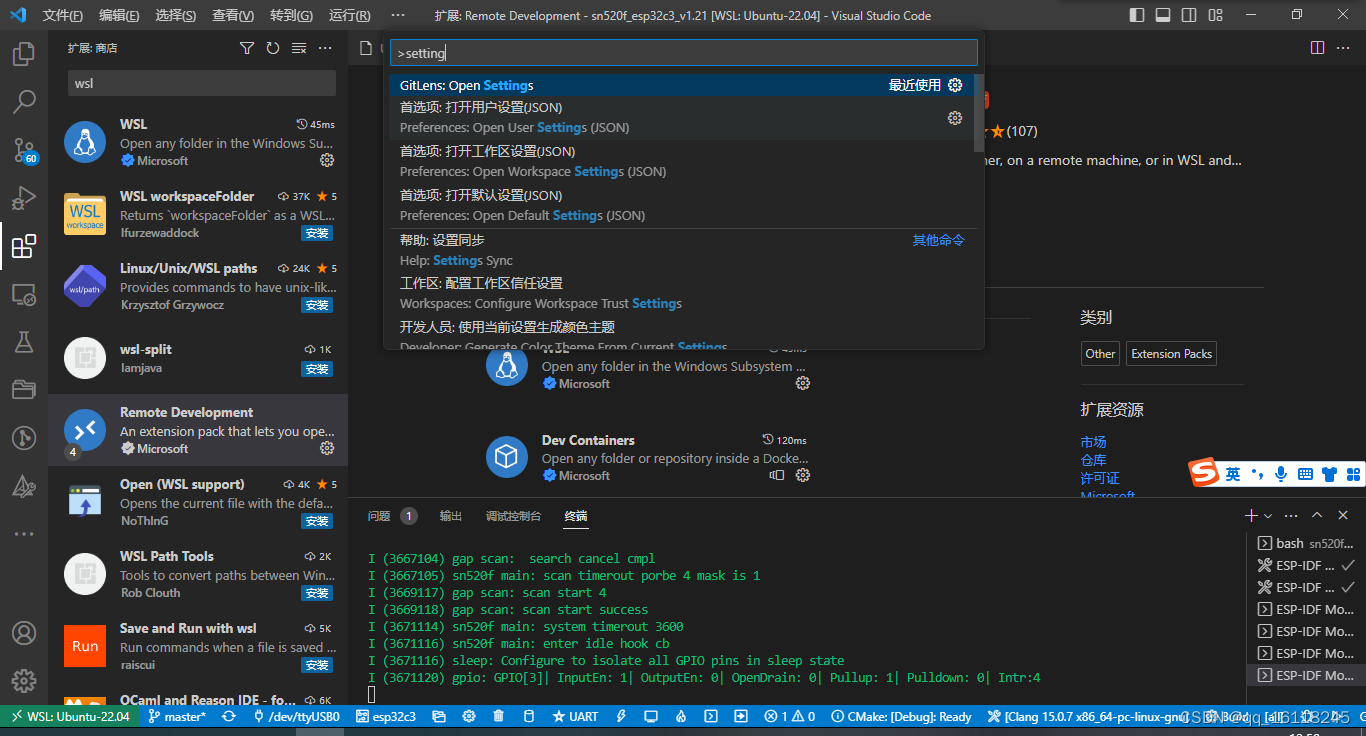Select UART flash method in status bar
The height and width of the screenshot is (736, 1366).
(x=575, y=716)
